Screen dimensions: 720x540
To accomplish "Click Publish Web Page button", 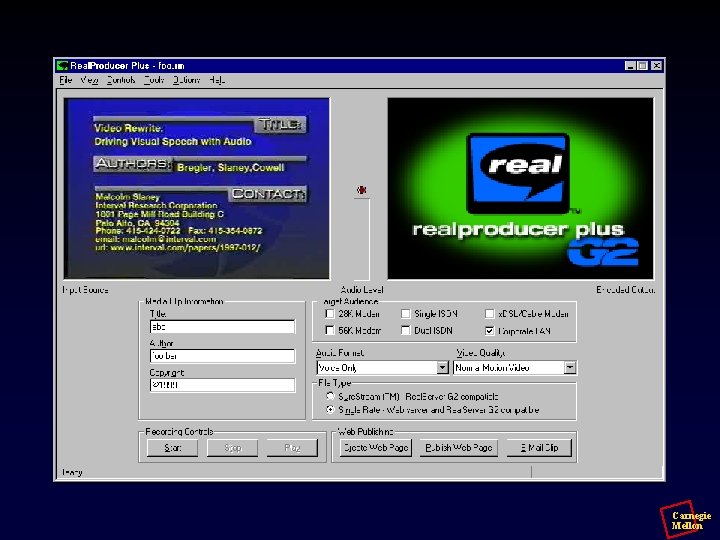I will [x=458, y=448].
